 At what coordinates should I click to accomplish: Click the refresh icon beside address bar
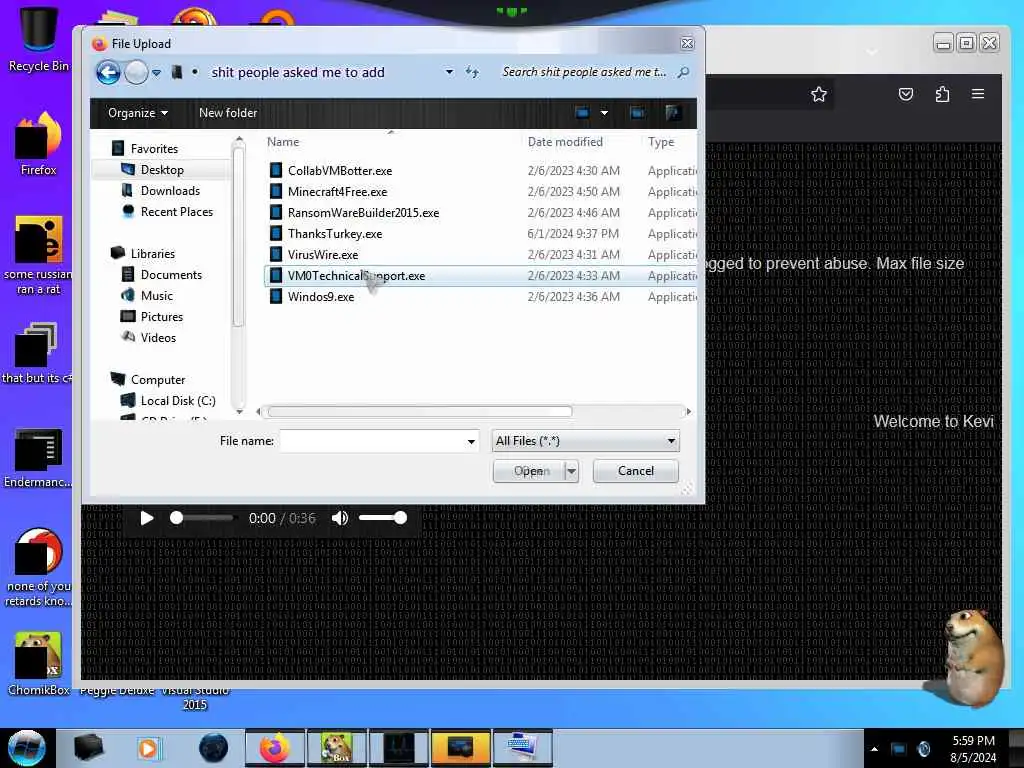point(472,72)
